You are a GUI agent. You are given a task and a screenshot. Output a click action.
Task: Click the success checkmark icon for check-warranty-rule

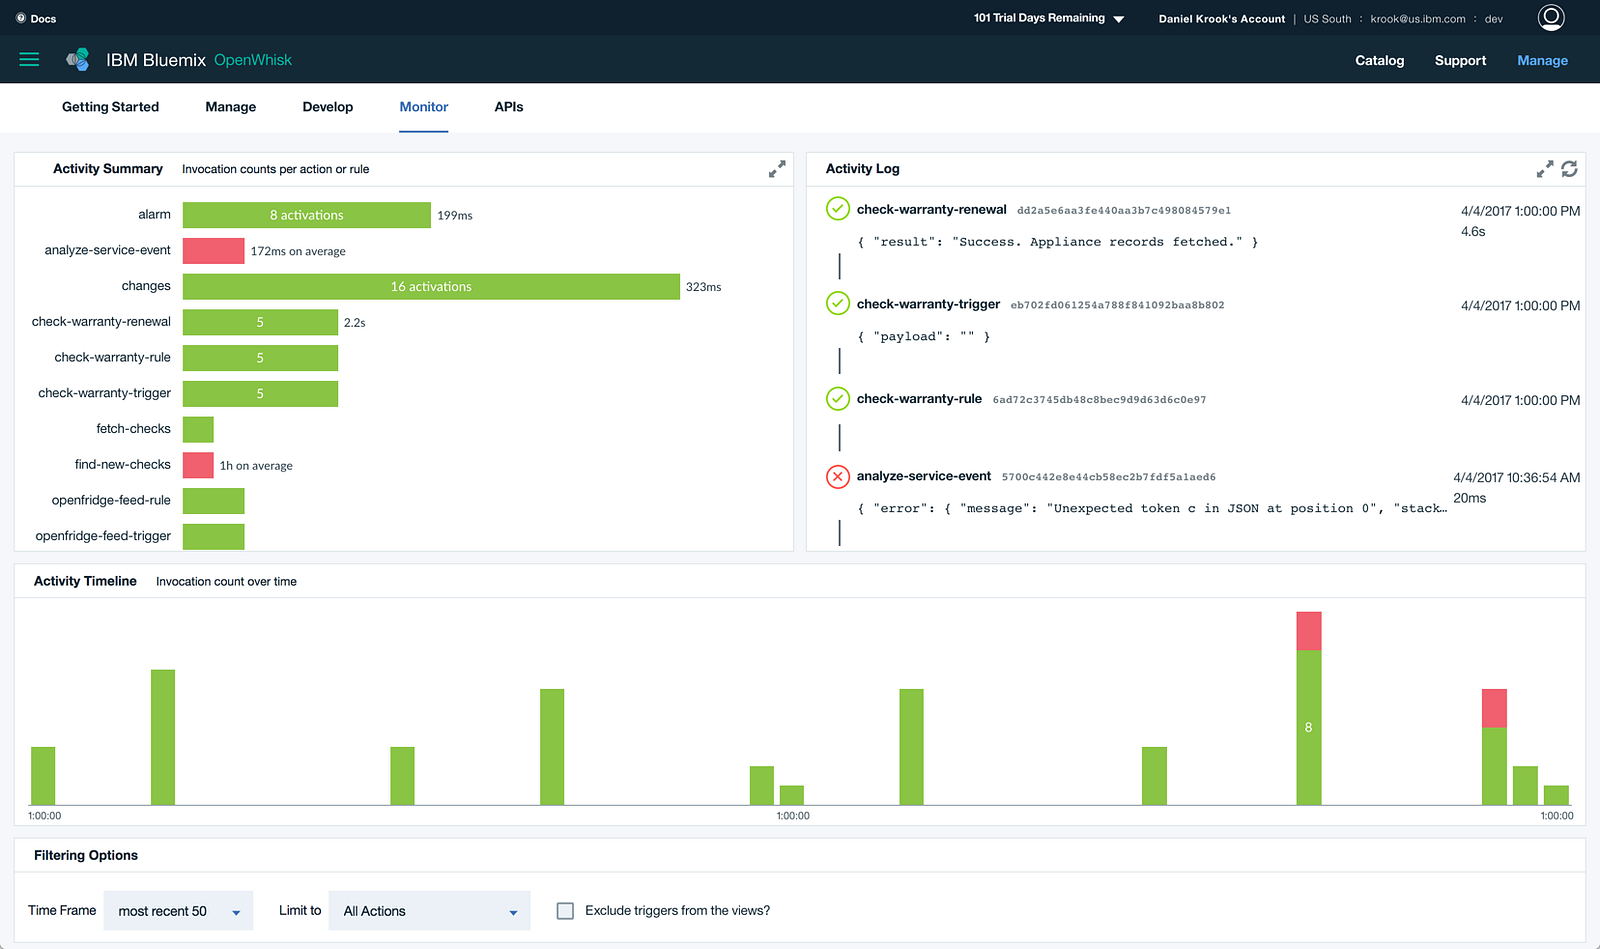click(838, 399)
